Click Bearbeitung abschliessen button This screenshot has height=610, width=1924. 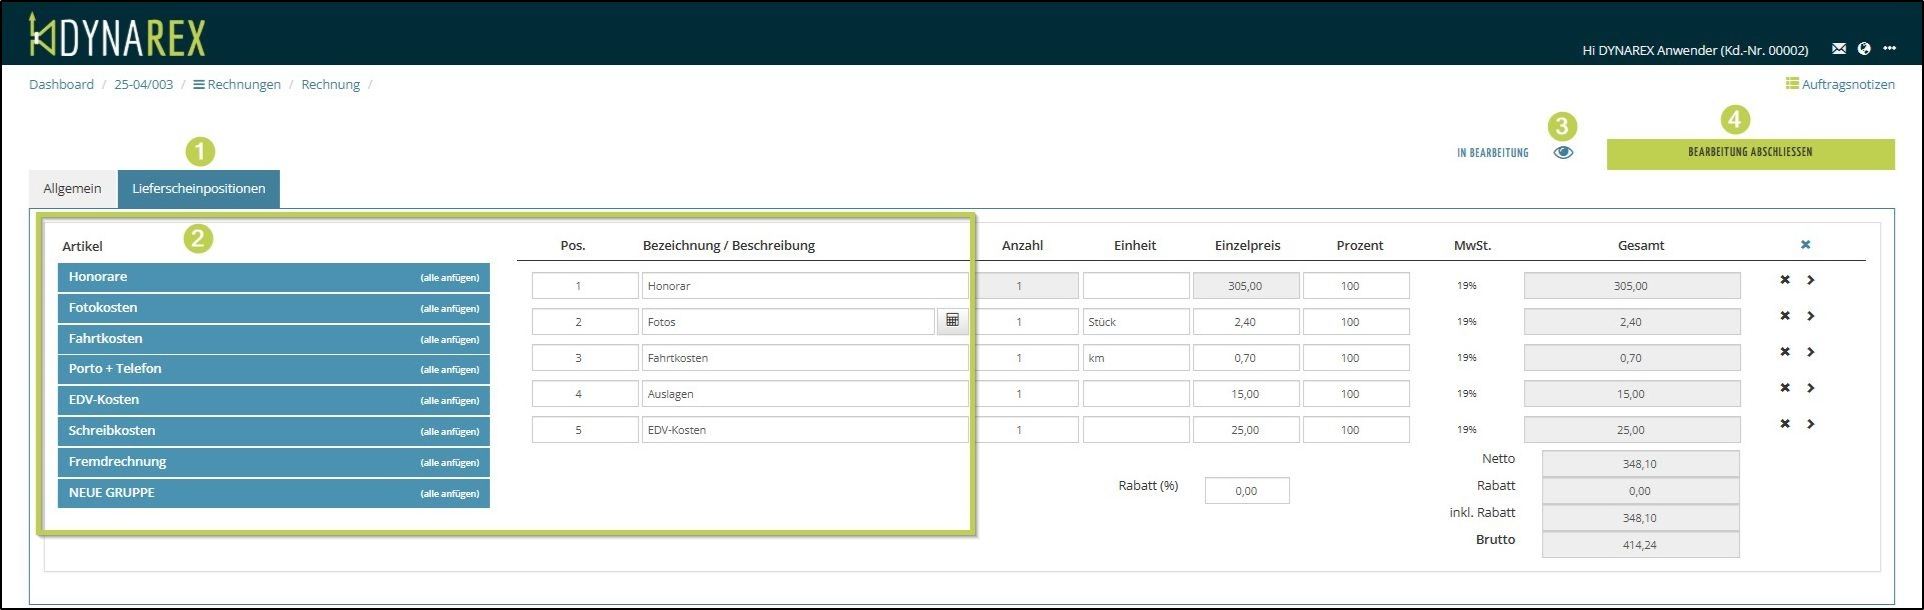point(1750,153)
